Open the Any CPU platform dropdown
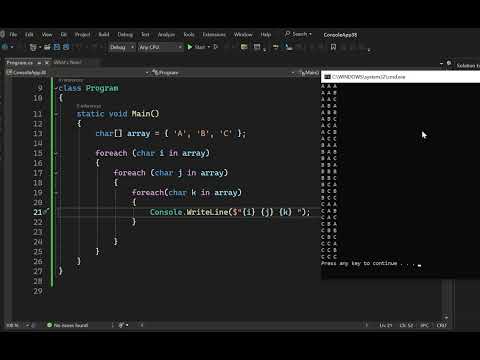The height and width of the screenshot is (360, 480). [x=160, y=47]
